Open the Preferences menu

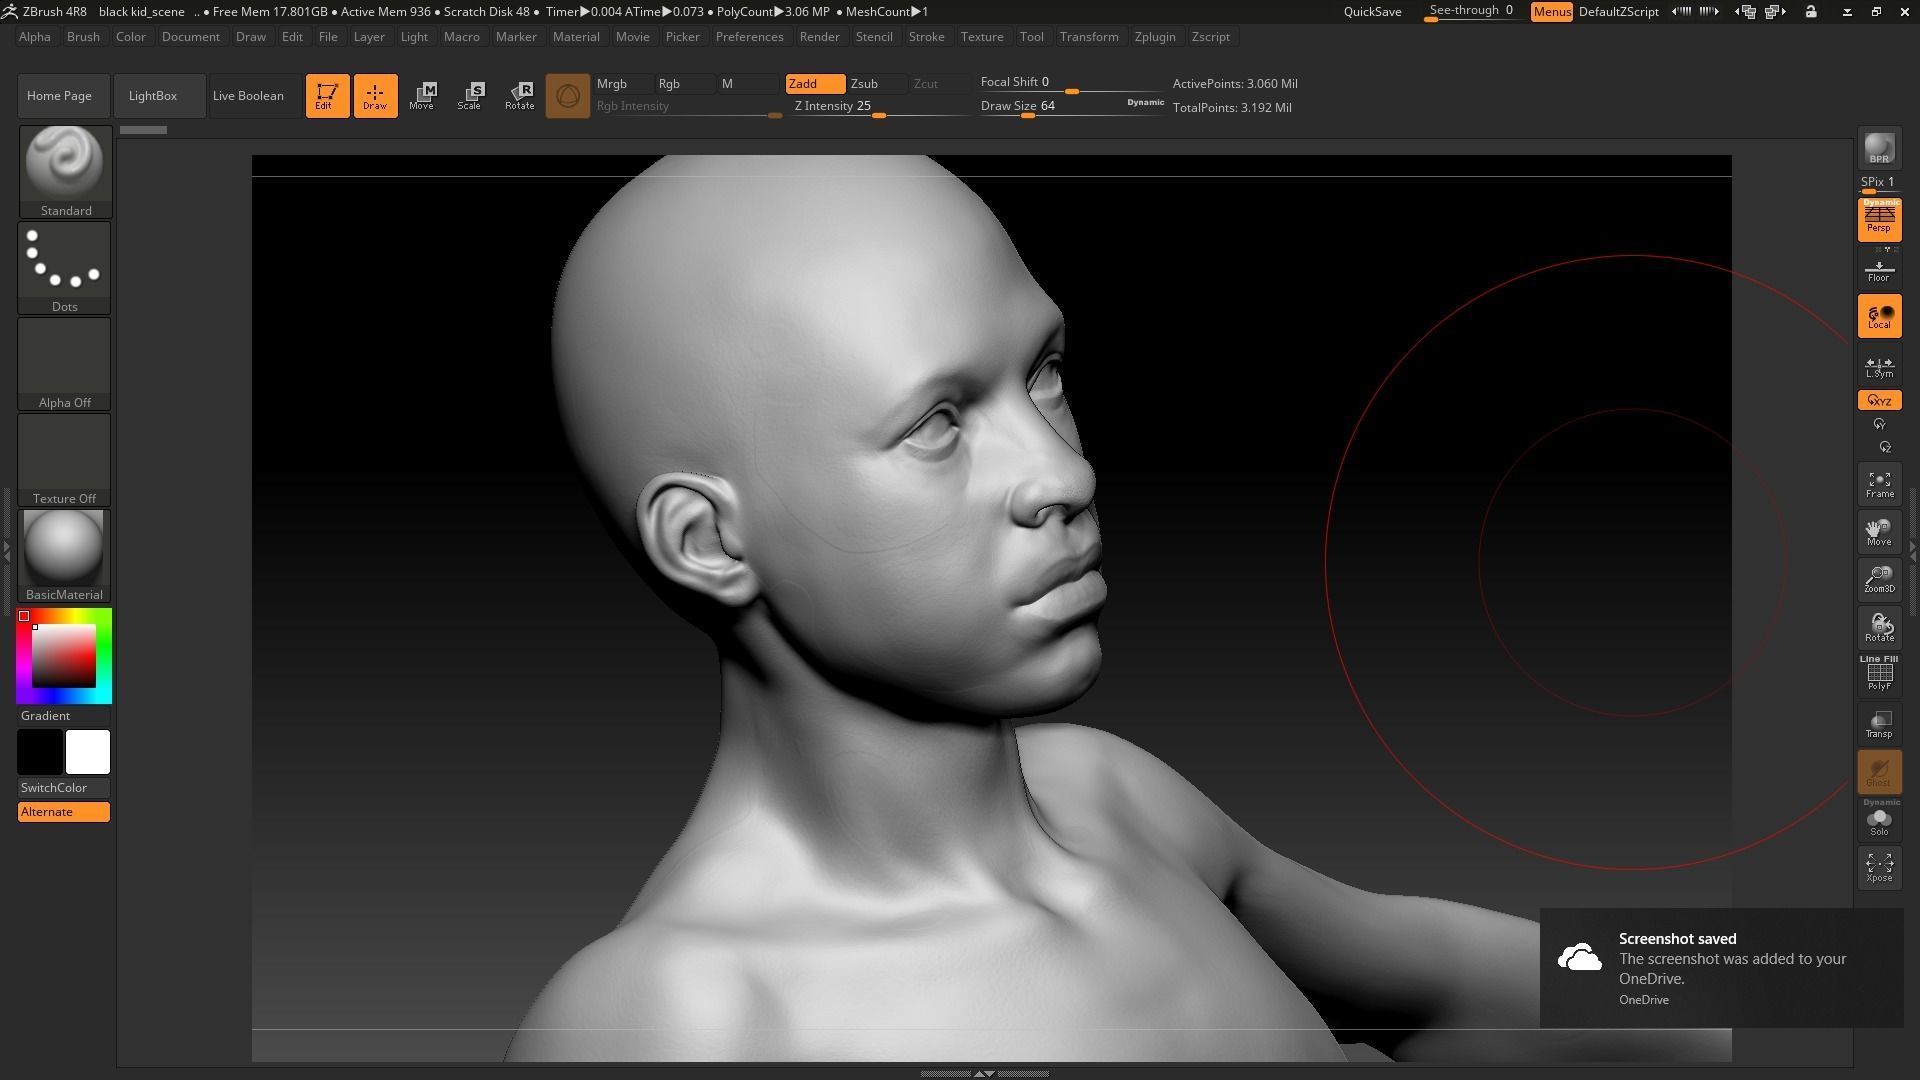750,37
